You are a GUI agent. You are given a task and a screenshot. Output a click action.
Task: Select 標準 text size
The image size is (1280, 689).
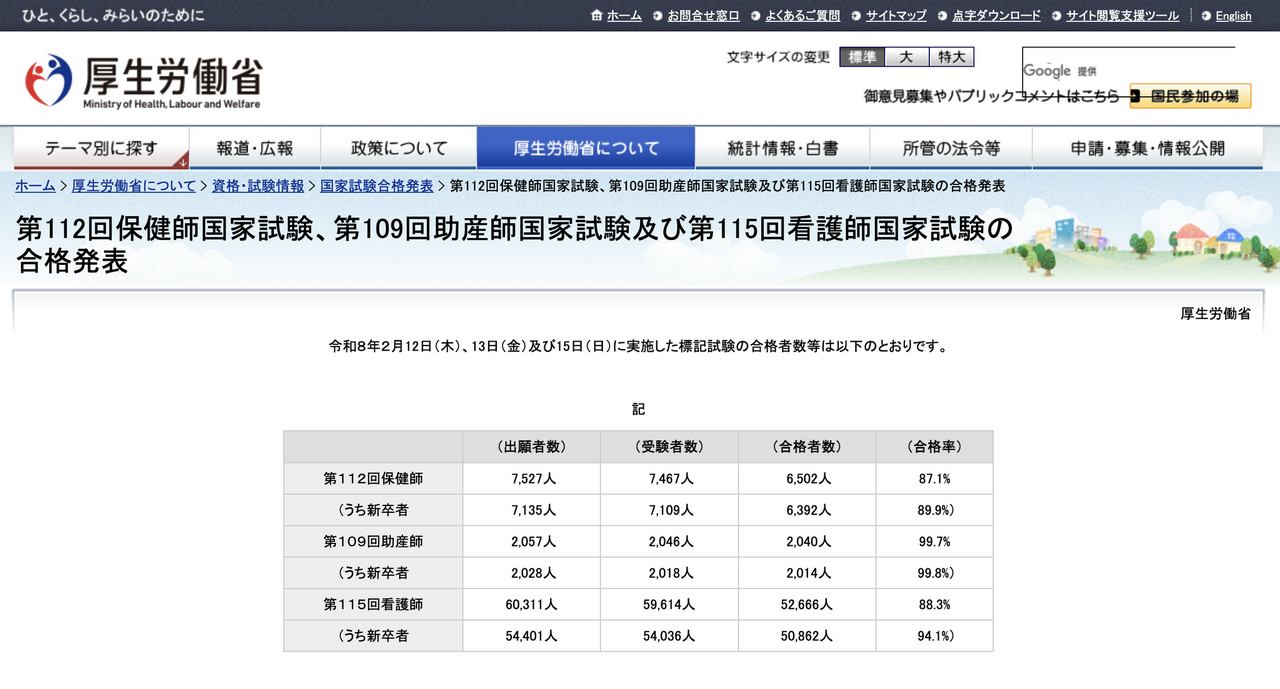click(861, 57)
